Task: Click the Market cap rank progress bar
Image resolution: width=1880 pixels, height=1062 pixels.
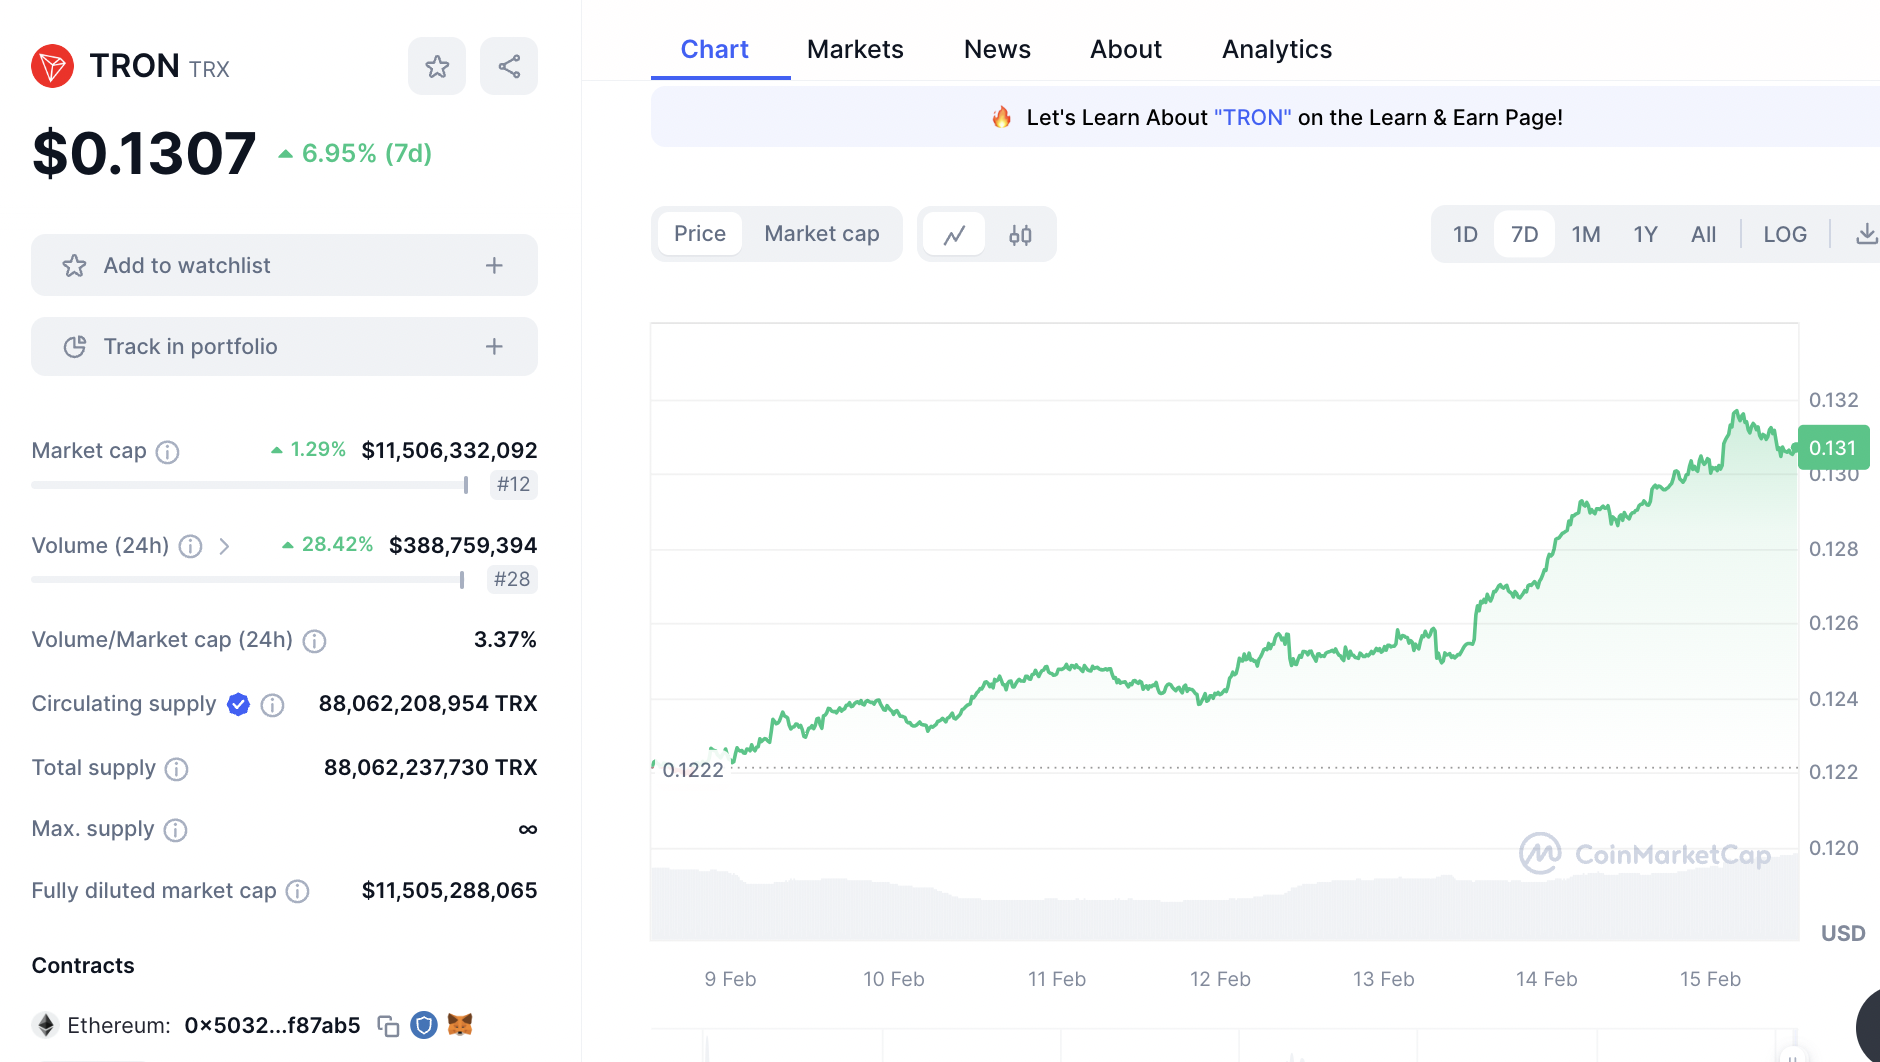Action: pyautogui.click(x=250, y=485)
